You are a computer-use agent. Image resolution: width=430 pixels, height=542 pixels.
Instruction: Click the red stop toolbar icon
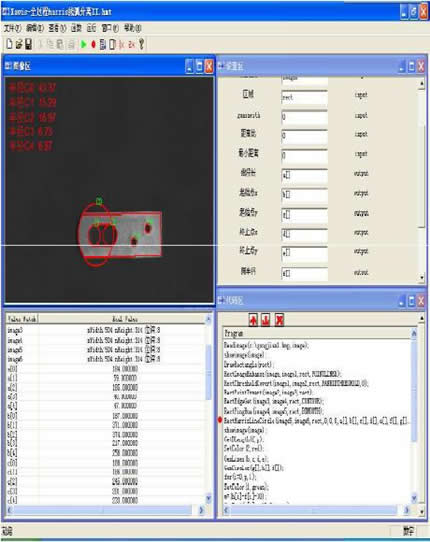[93, 44]
